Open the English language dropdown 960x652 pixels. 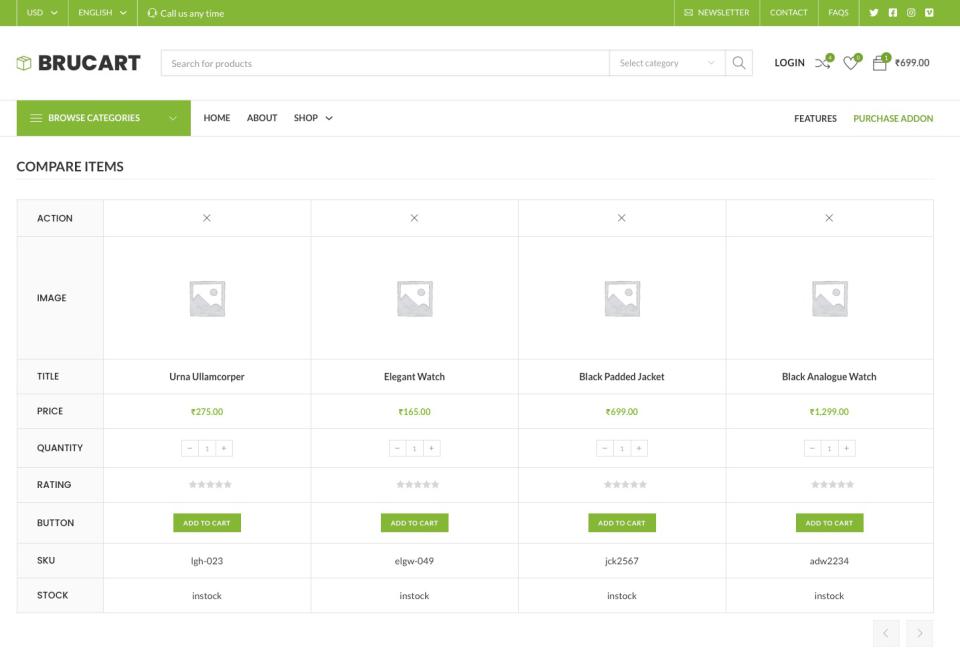pyautogui.click(x=102, y=13)
